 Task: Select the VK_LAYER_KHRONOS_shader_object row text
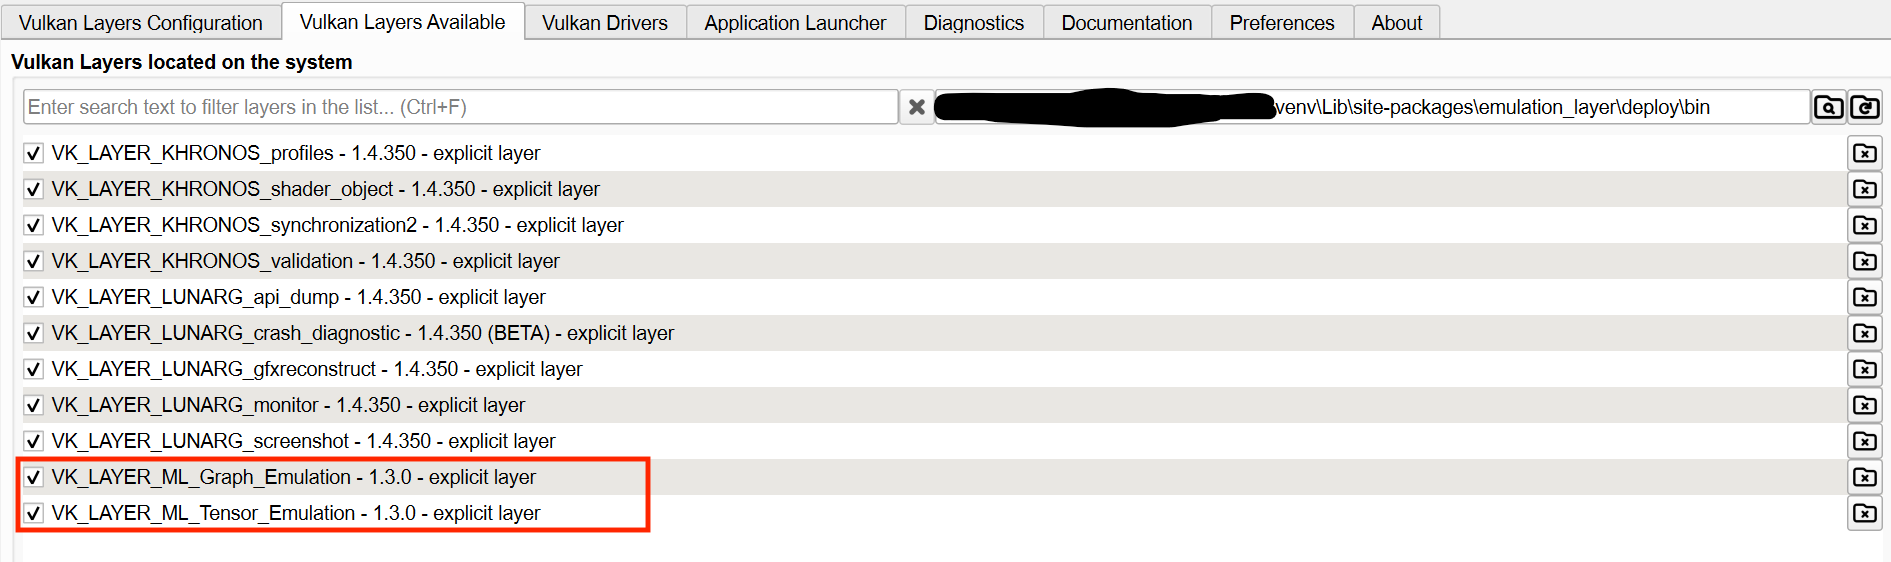click(x=325, y=189)
